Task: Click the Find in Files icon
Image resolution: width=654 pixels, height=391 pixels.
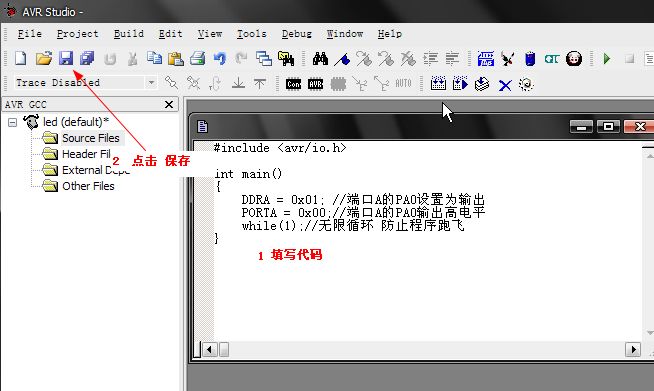Action: click(286, 59)
